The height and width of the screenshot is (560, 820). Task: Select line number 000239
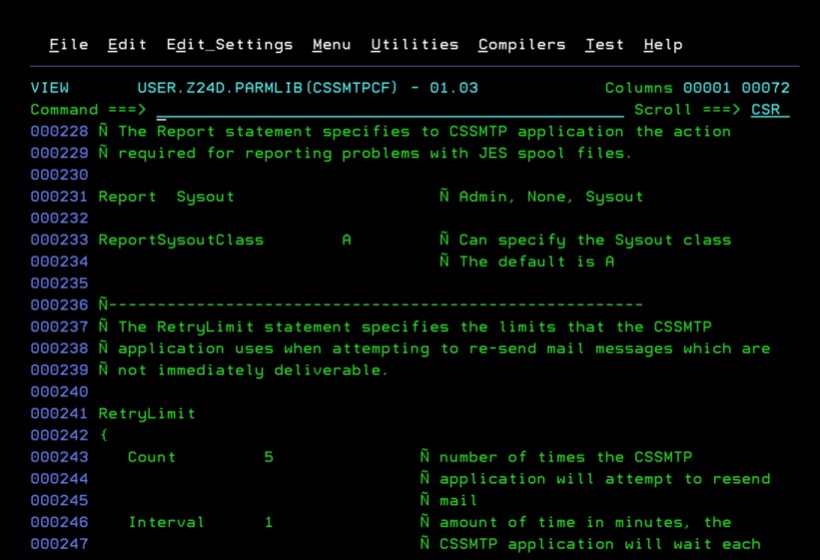[x=59, y=370]
